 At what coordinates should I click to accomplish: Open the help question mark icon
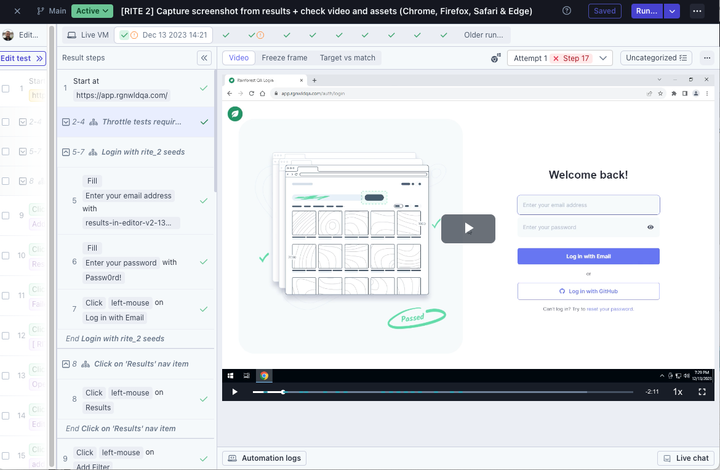tap(567, 11)
